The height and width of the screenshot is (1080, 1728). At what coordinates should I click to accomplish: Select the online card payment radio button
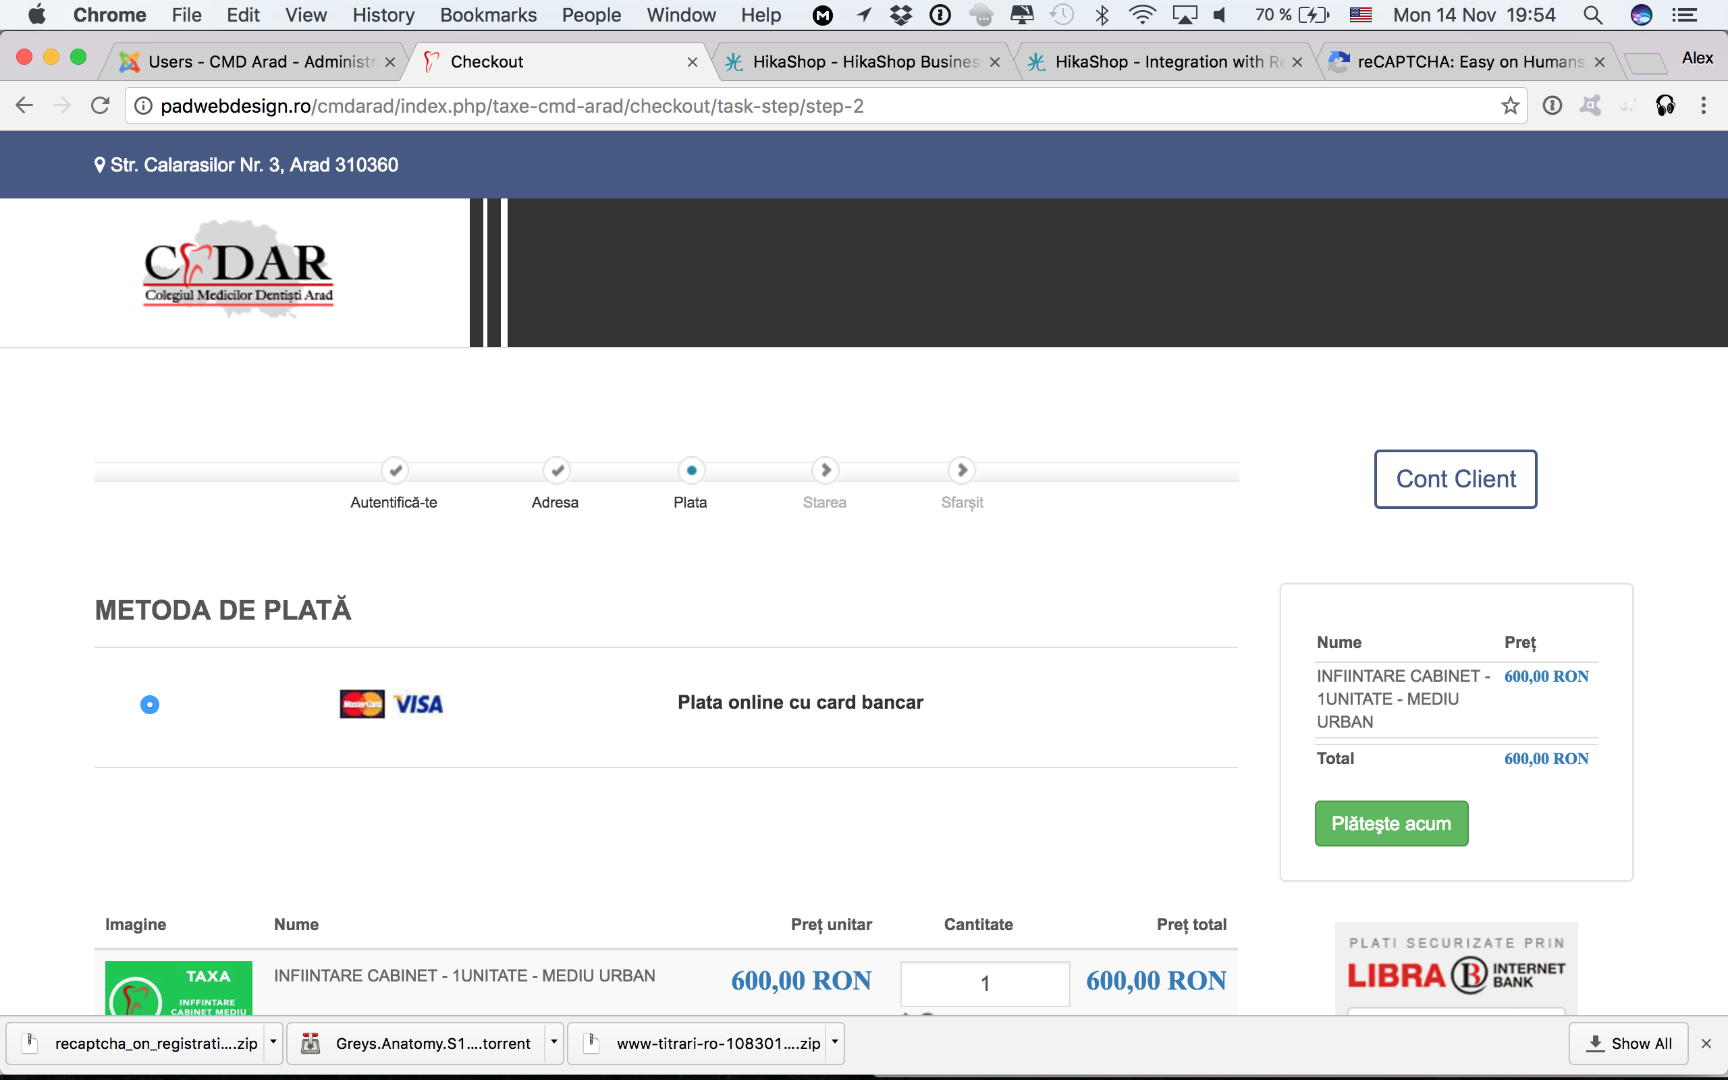point(150,705)
